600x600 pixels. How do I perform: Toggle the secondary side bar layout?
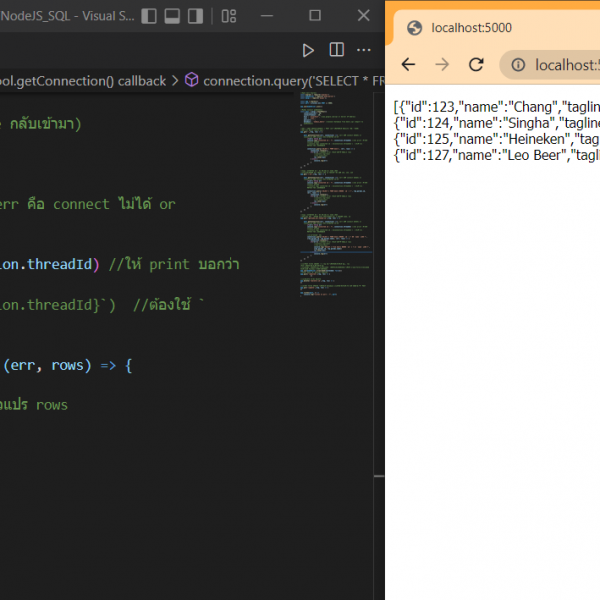click(195, 16)
